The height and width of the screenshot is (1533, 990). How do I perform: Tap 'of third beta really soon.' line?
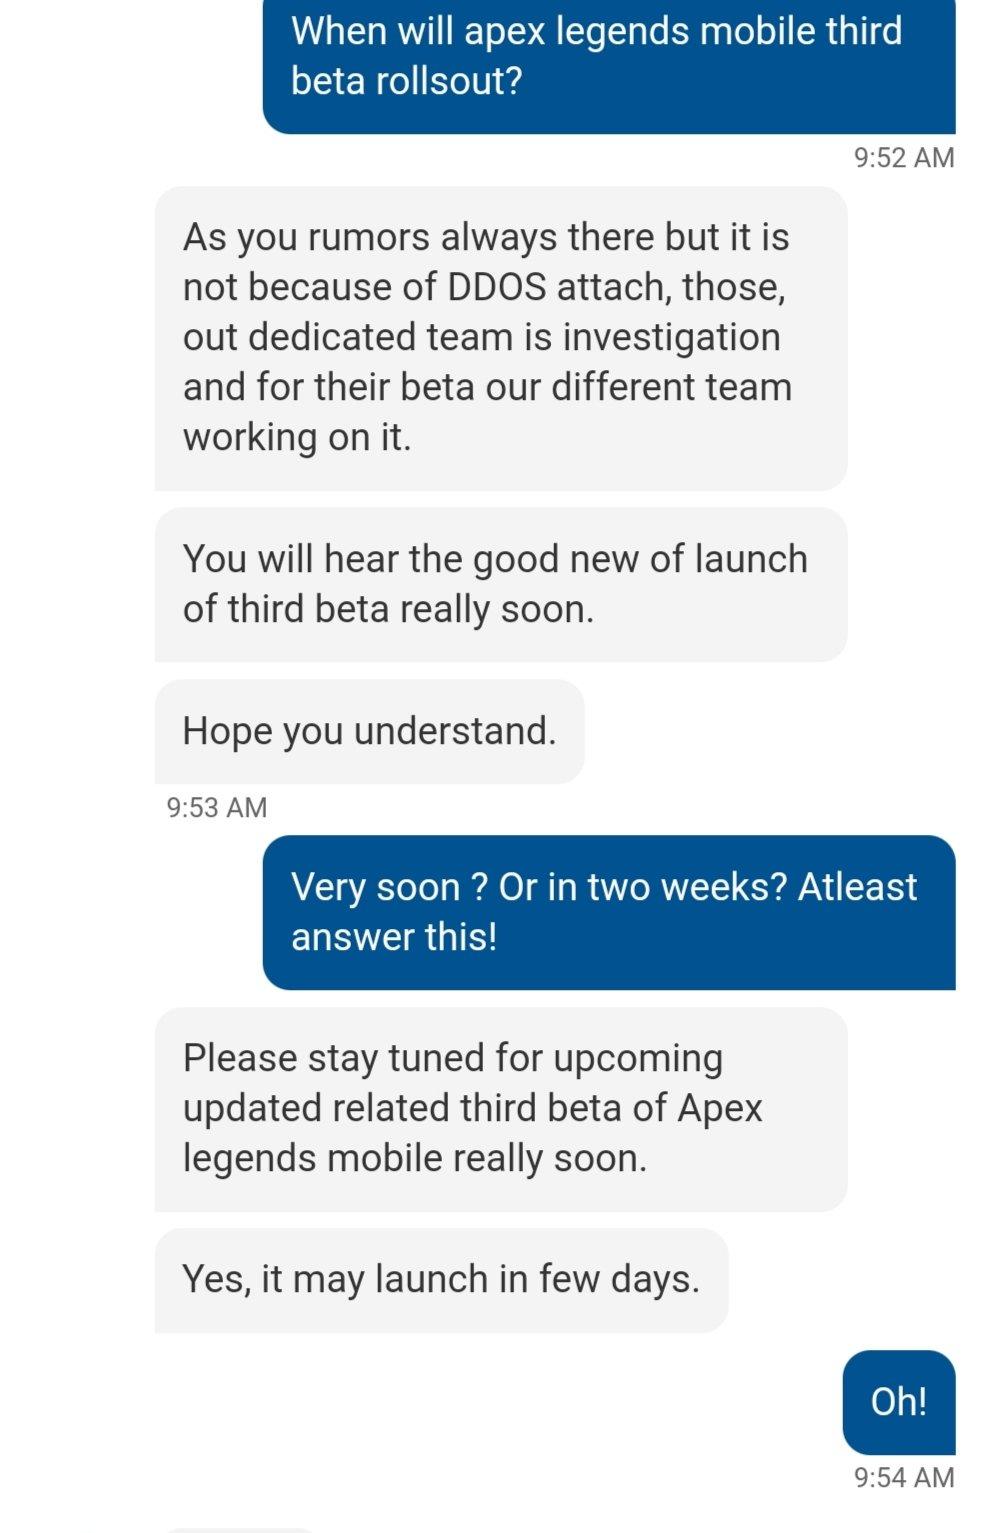pyautogui.click(x=388, y=609)
